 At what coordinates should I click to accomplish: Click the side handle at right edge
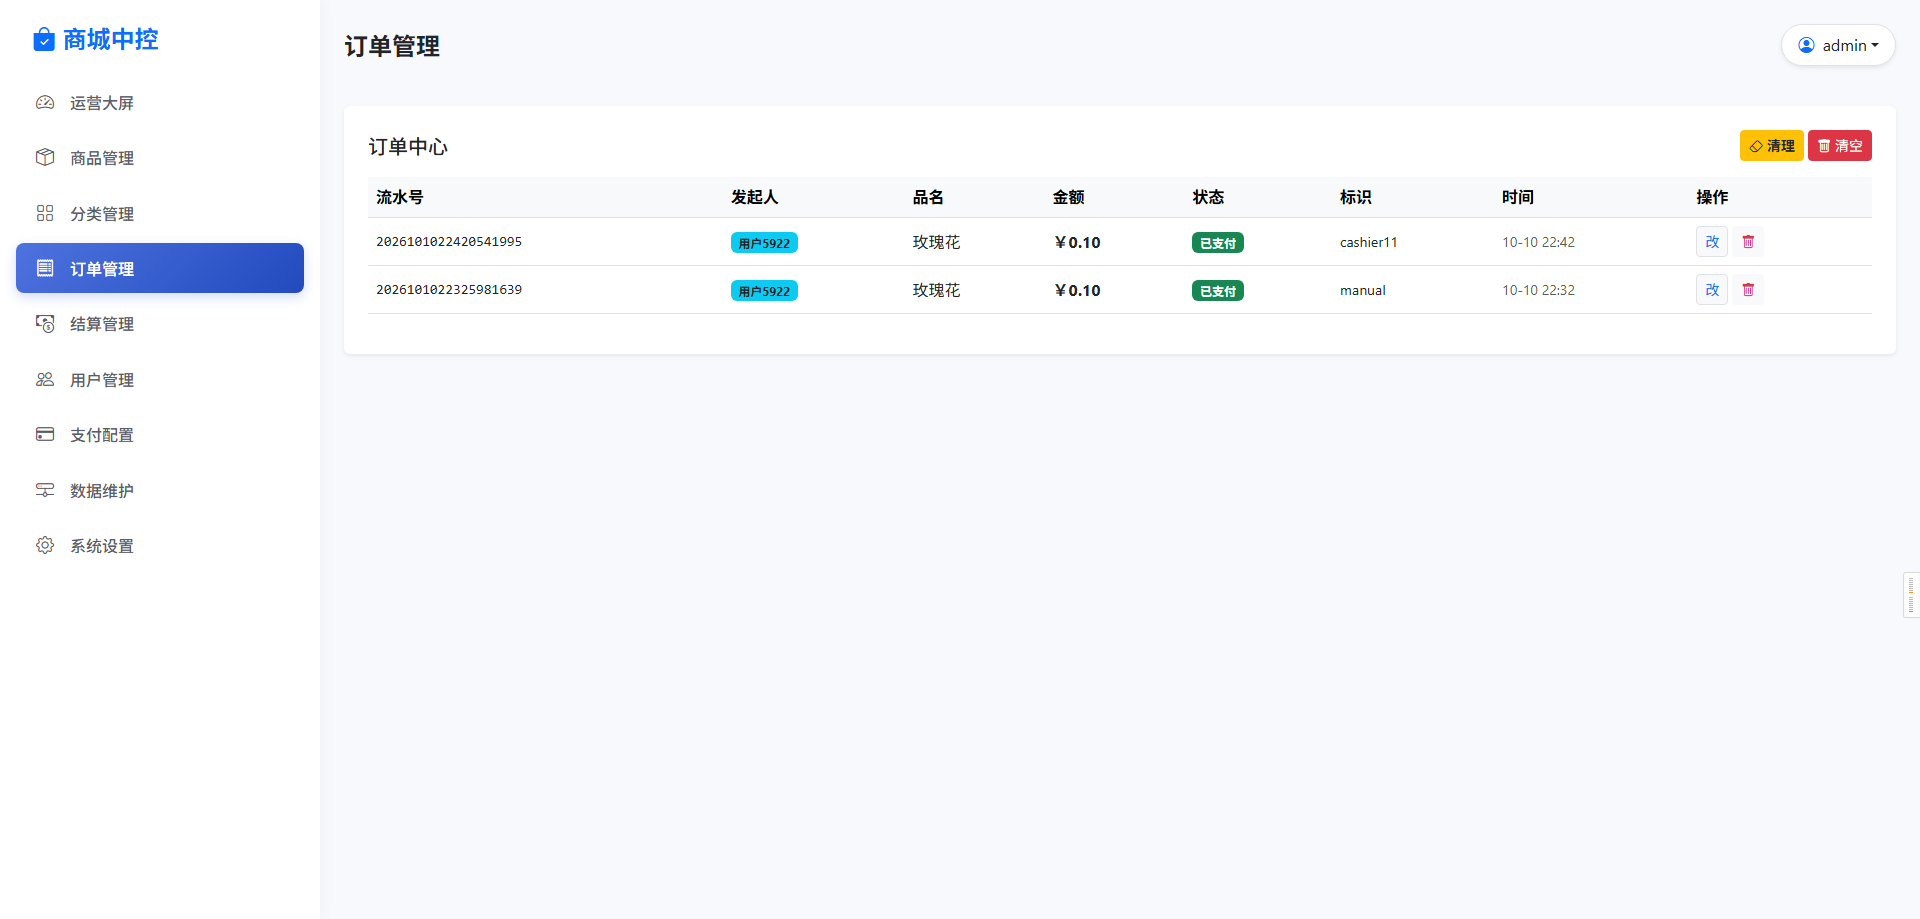[x=1911, y=595]
